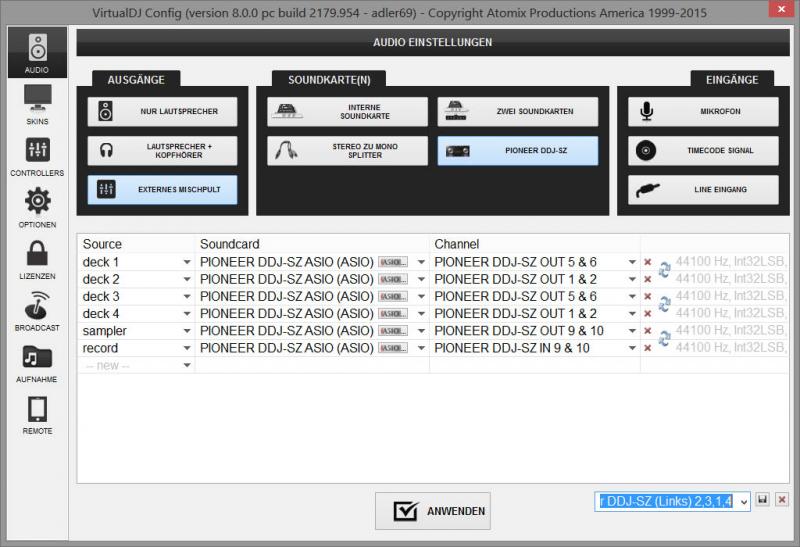Image resolution: width=800 pixels, height=547 pixels.
Task: Click ASIO settings badge on record row
Action: [392, 348]
